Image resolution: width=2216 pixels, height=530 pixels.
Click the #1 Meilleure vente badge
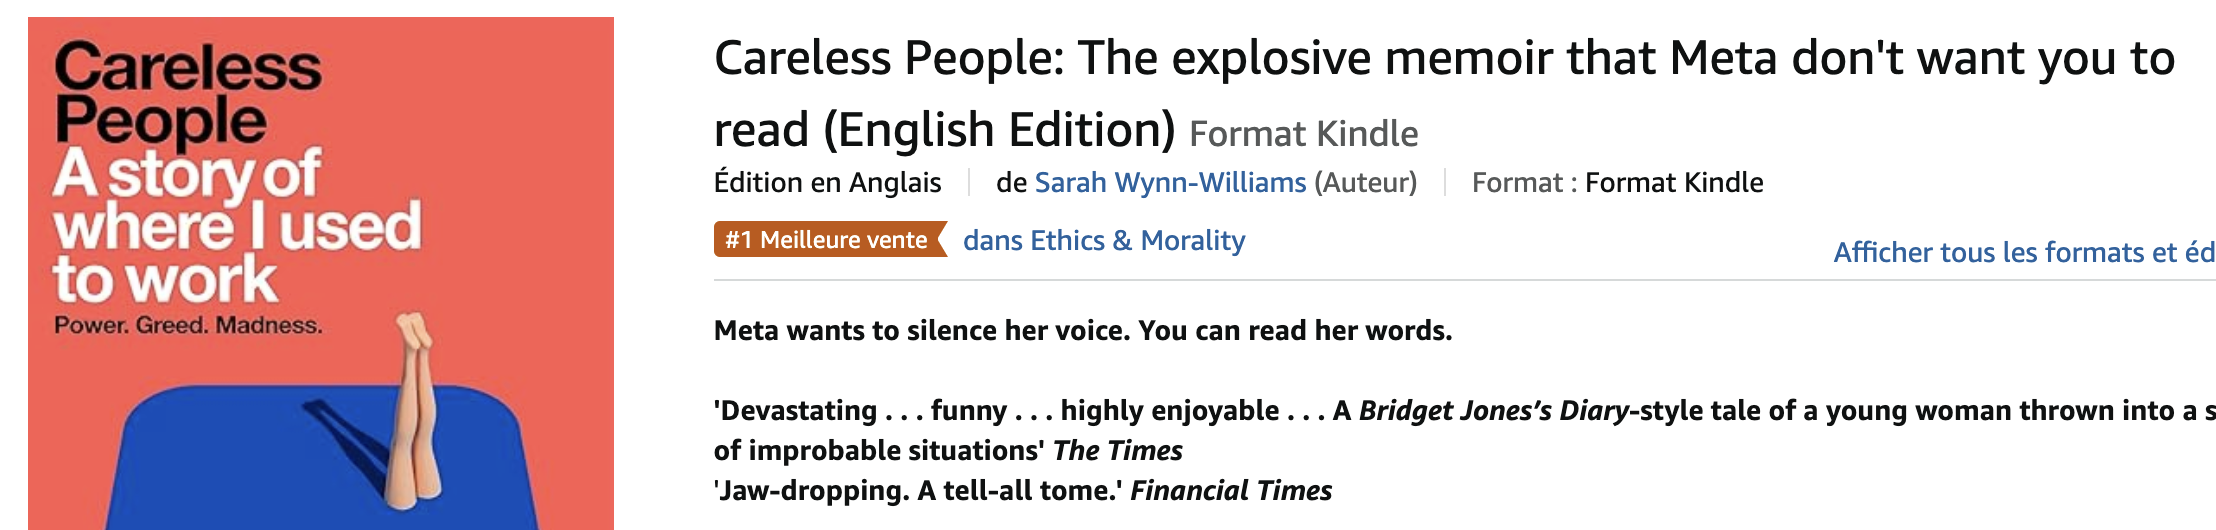(x=828, y=240)
